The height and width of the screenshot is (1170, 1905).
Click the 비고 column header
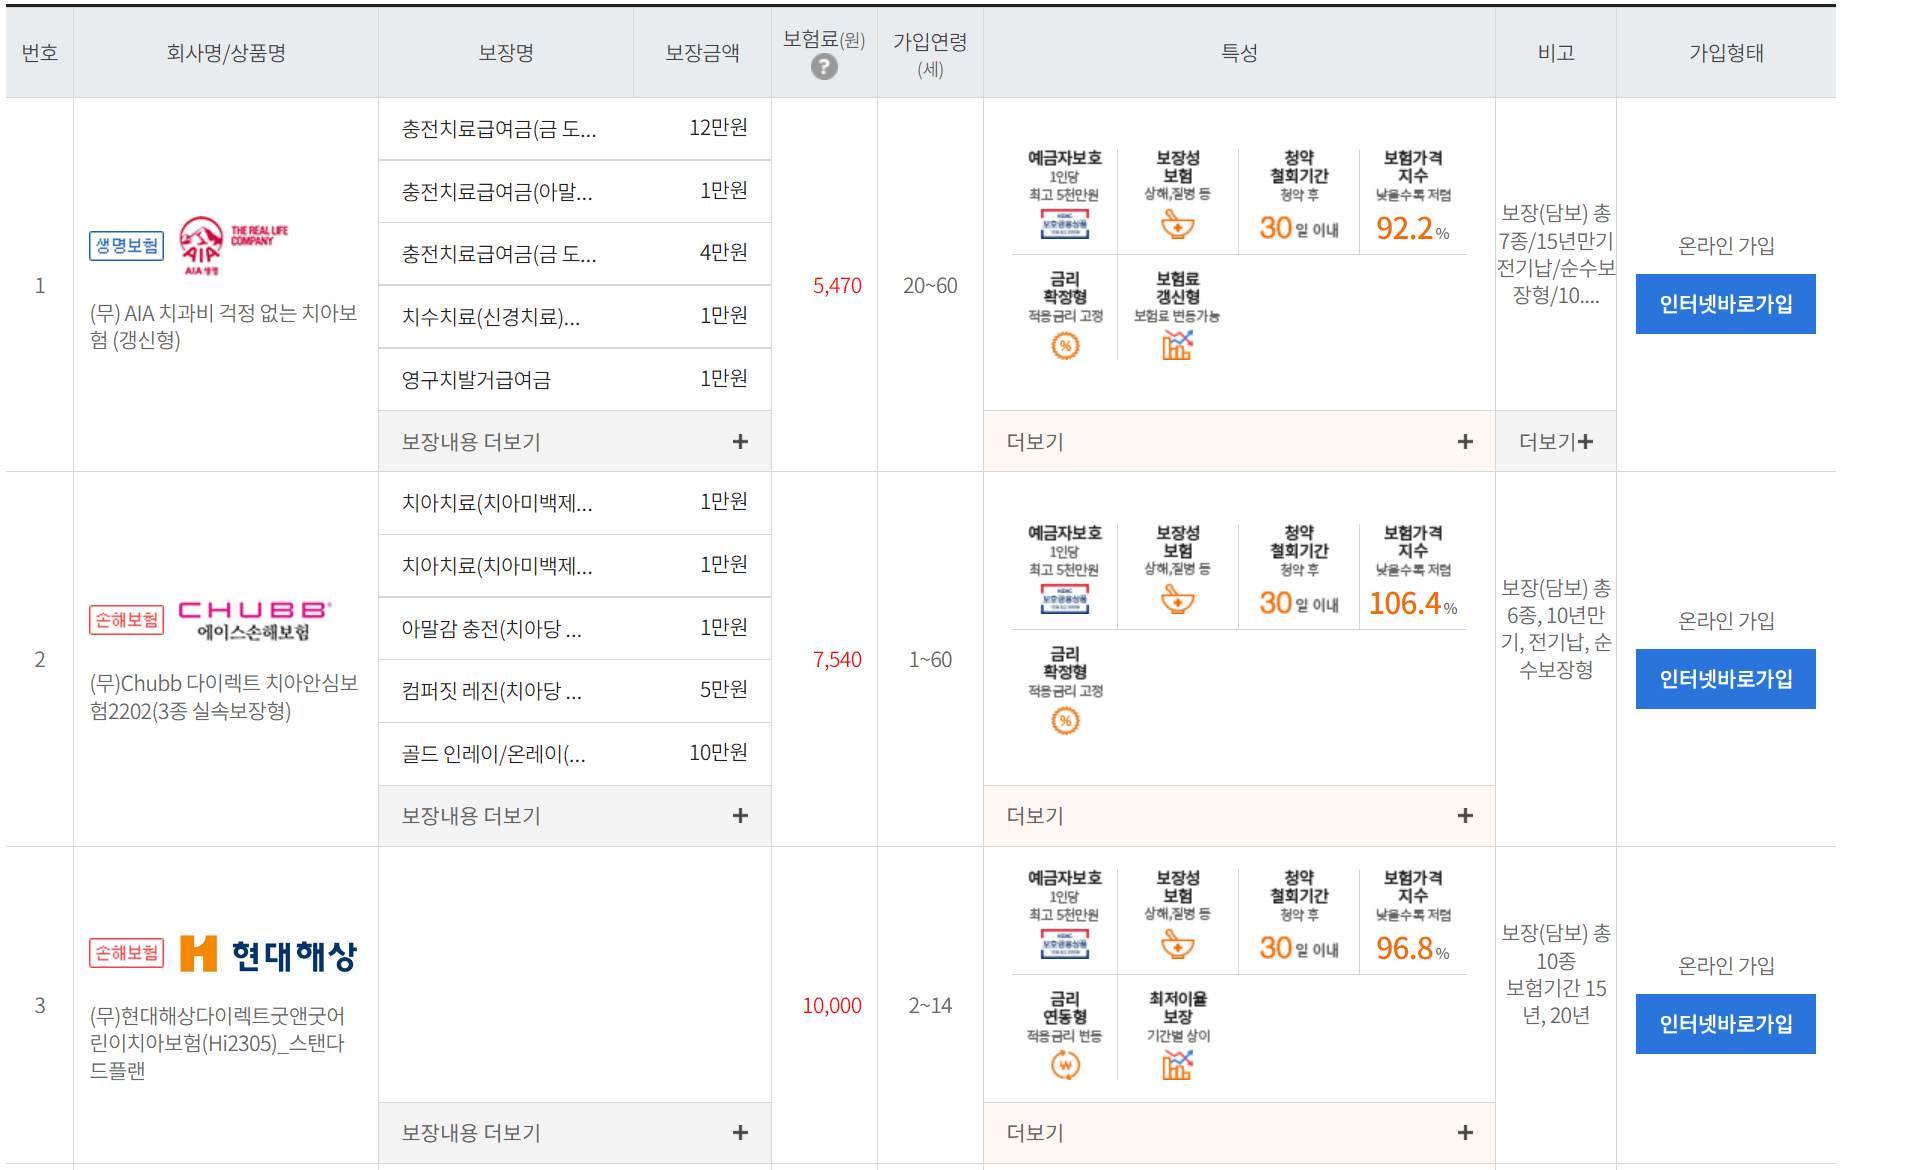pos(1556,53)
